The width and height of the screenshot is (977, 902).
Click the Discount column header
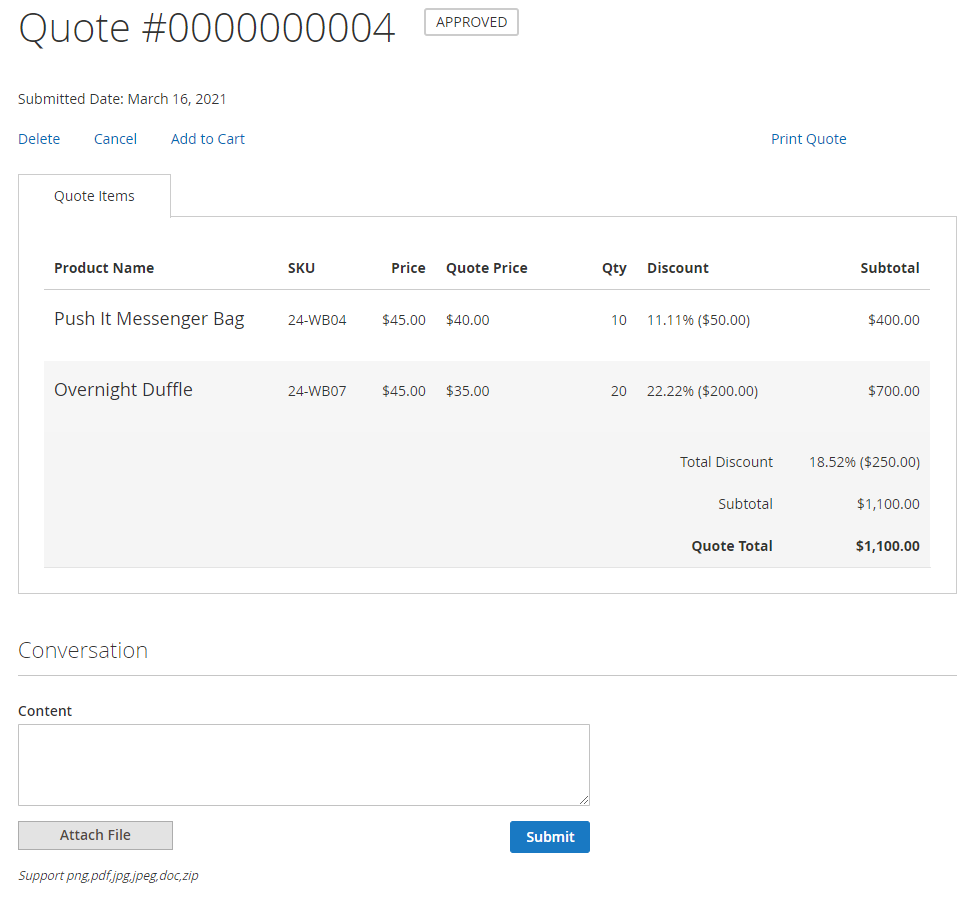coord(677,268)
